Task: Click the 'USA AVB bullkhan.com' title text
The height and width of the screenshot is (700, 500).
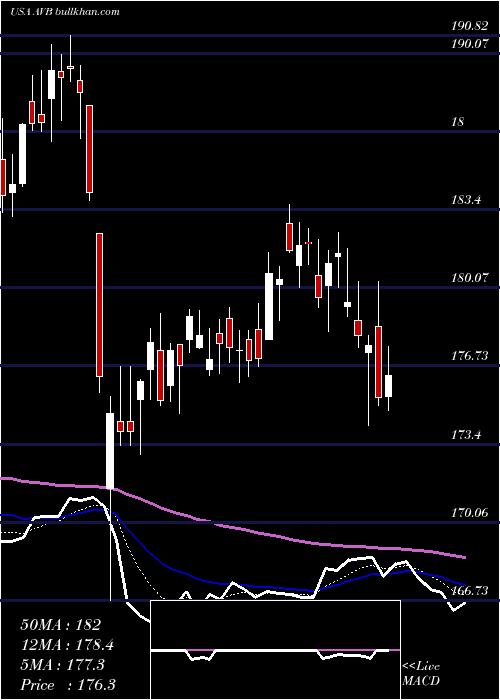Action: point(65,12)
